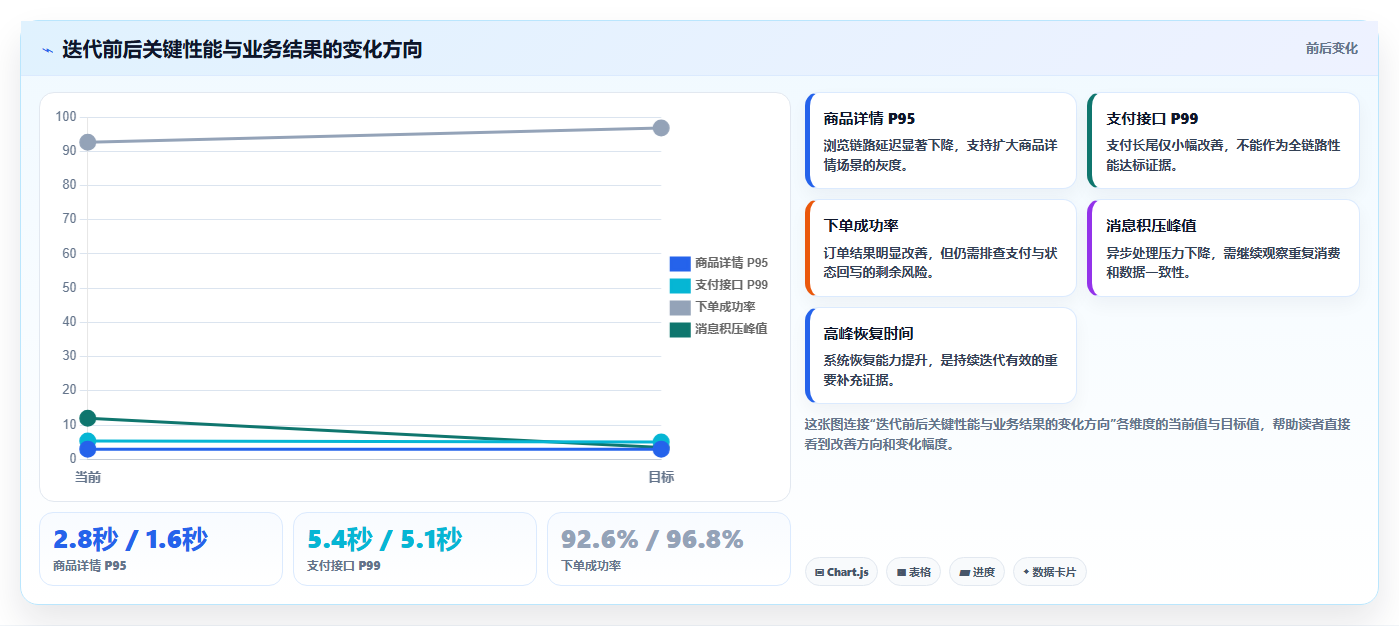Open the 商品详情 P95 card title

point(869,119)
